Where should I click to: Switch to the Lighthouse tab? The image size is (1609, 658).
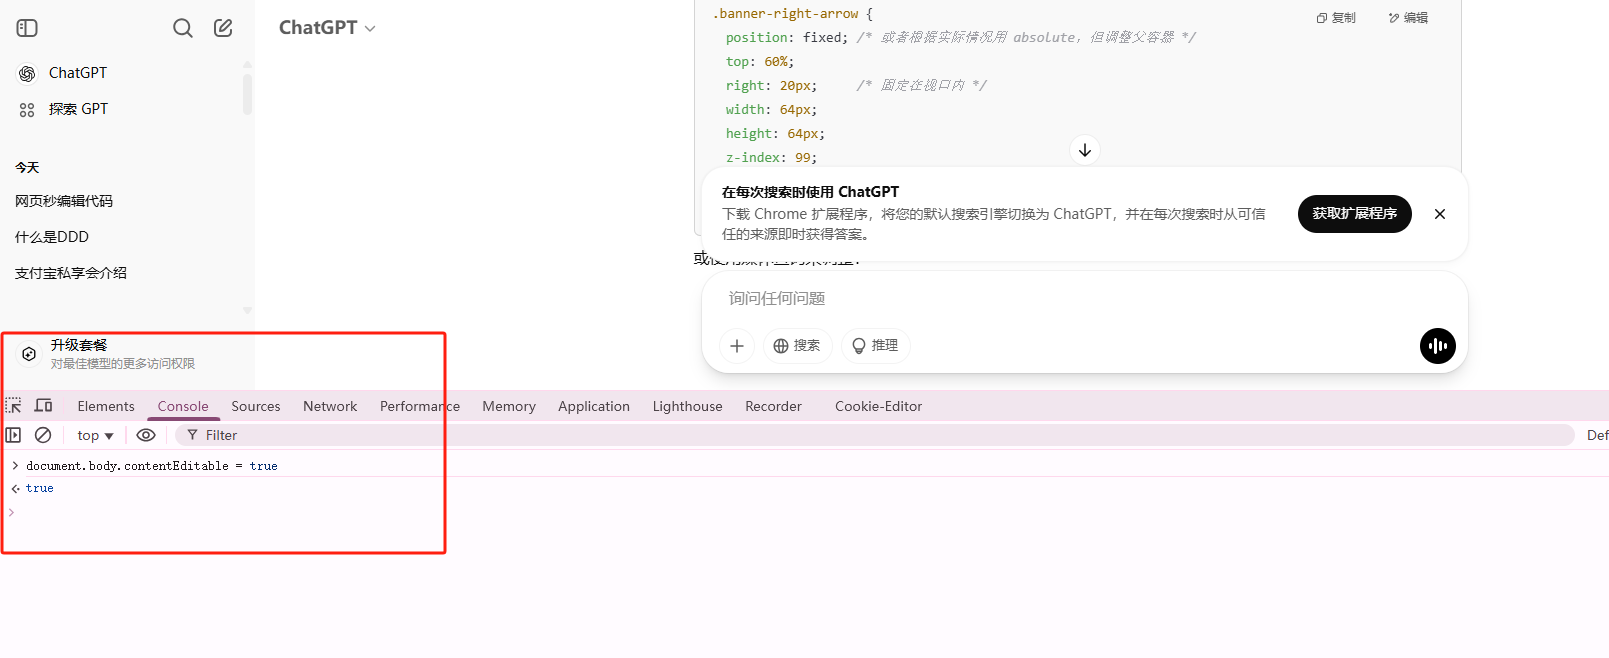[688, 406]
